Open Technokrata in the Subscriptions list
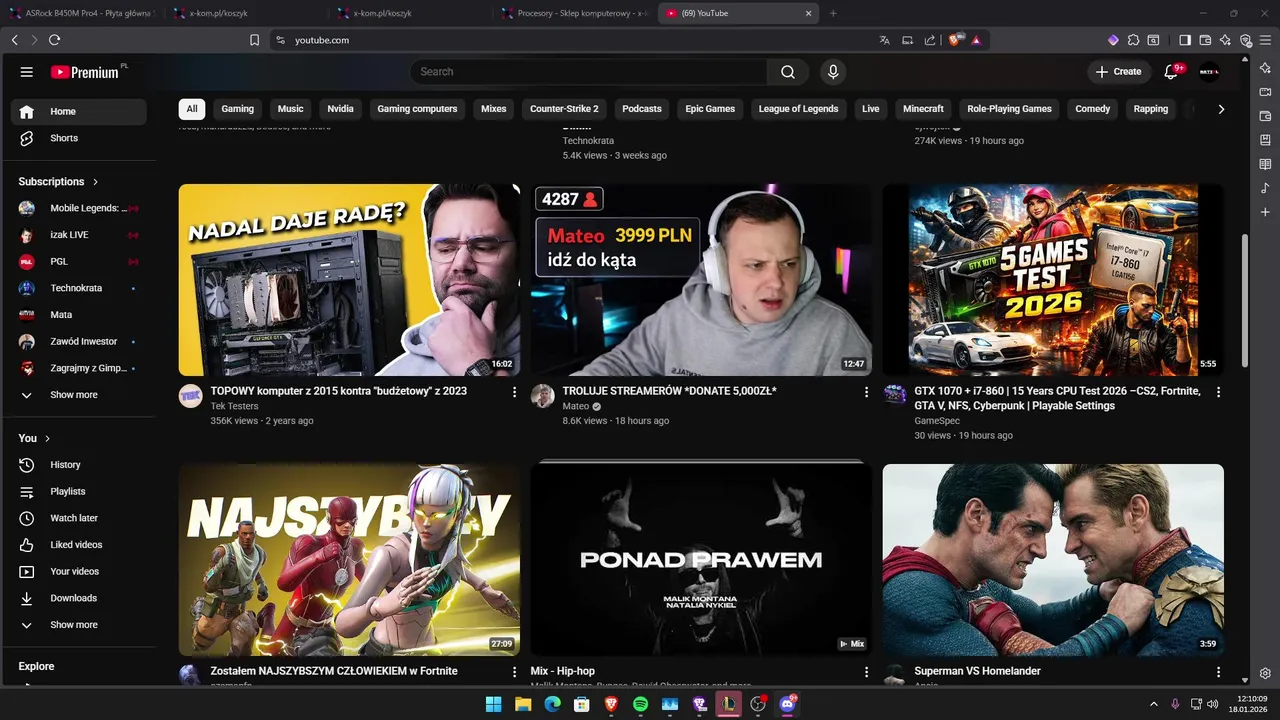 [79, 288]
